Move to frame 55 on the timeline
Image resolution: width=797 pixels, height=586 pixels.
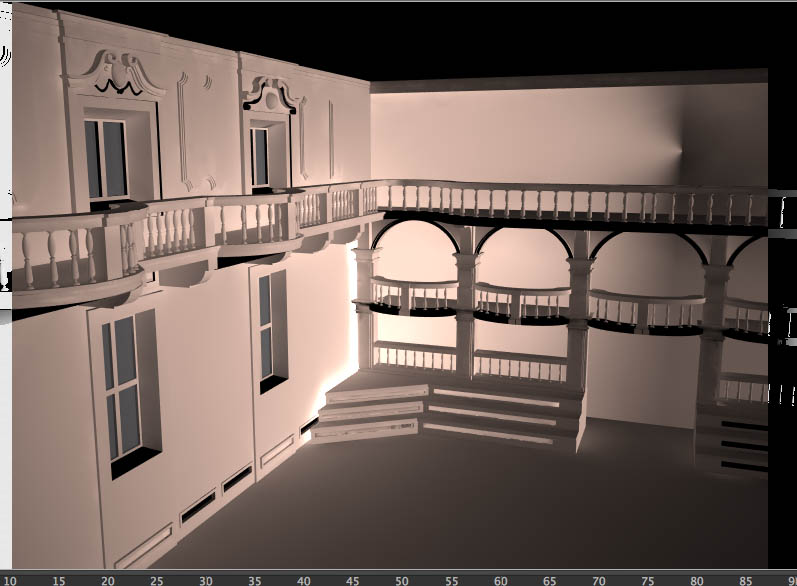[x=451, y=581]
